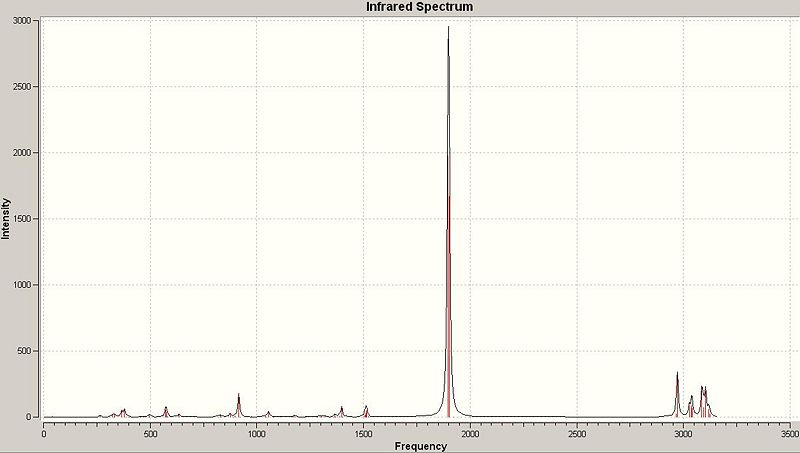
Task: Click the 'Infrared Spectrum' chart title
Action: [419, 7]
